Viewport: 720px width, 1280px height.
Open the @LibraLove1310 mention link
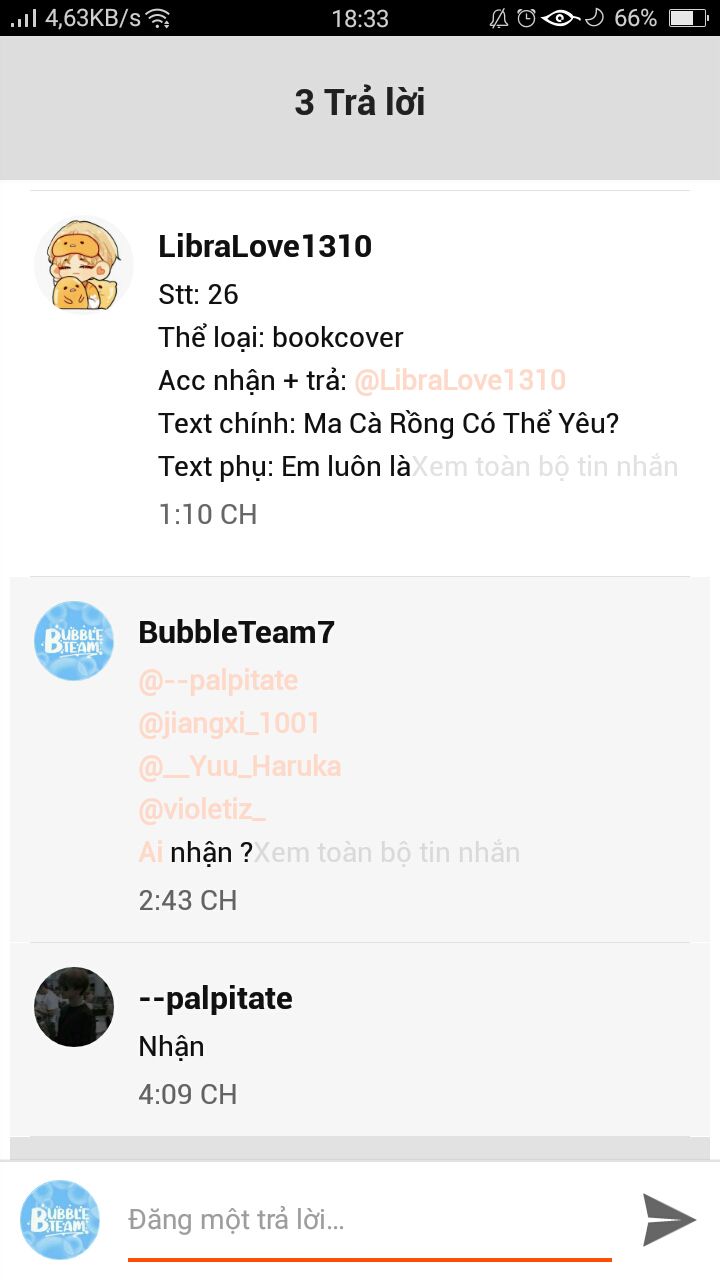pyautogui.click(x=460, y=380)
